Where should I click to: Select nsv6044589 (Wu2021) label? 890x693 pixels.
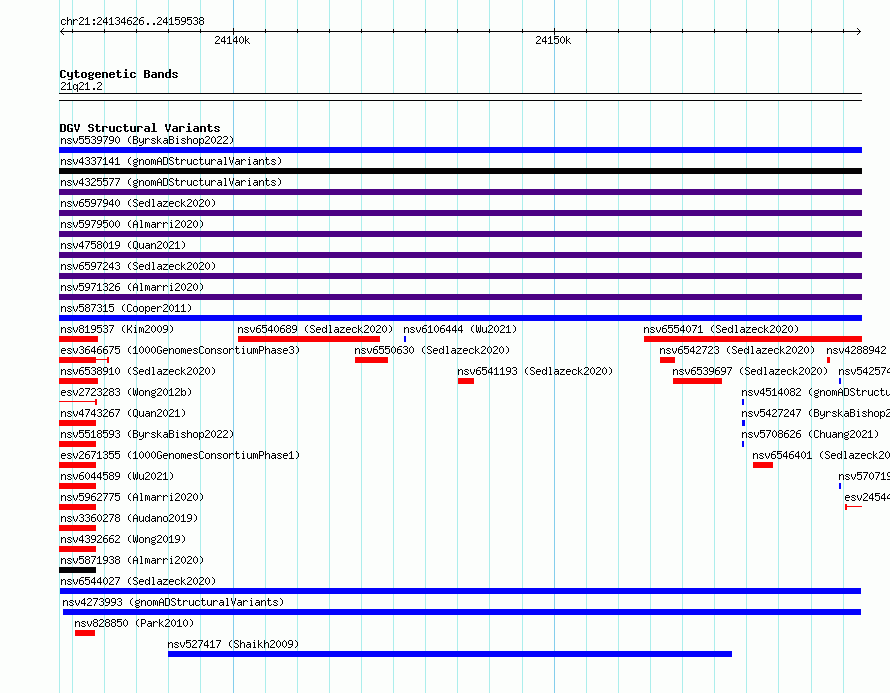click(117, 476)
